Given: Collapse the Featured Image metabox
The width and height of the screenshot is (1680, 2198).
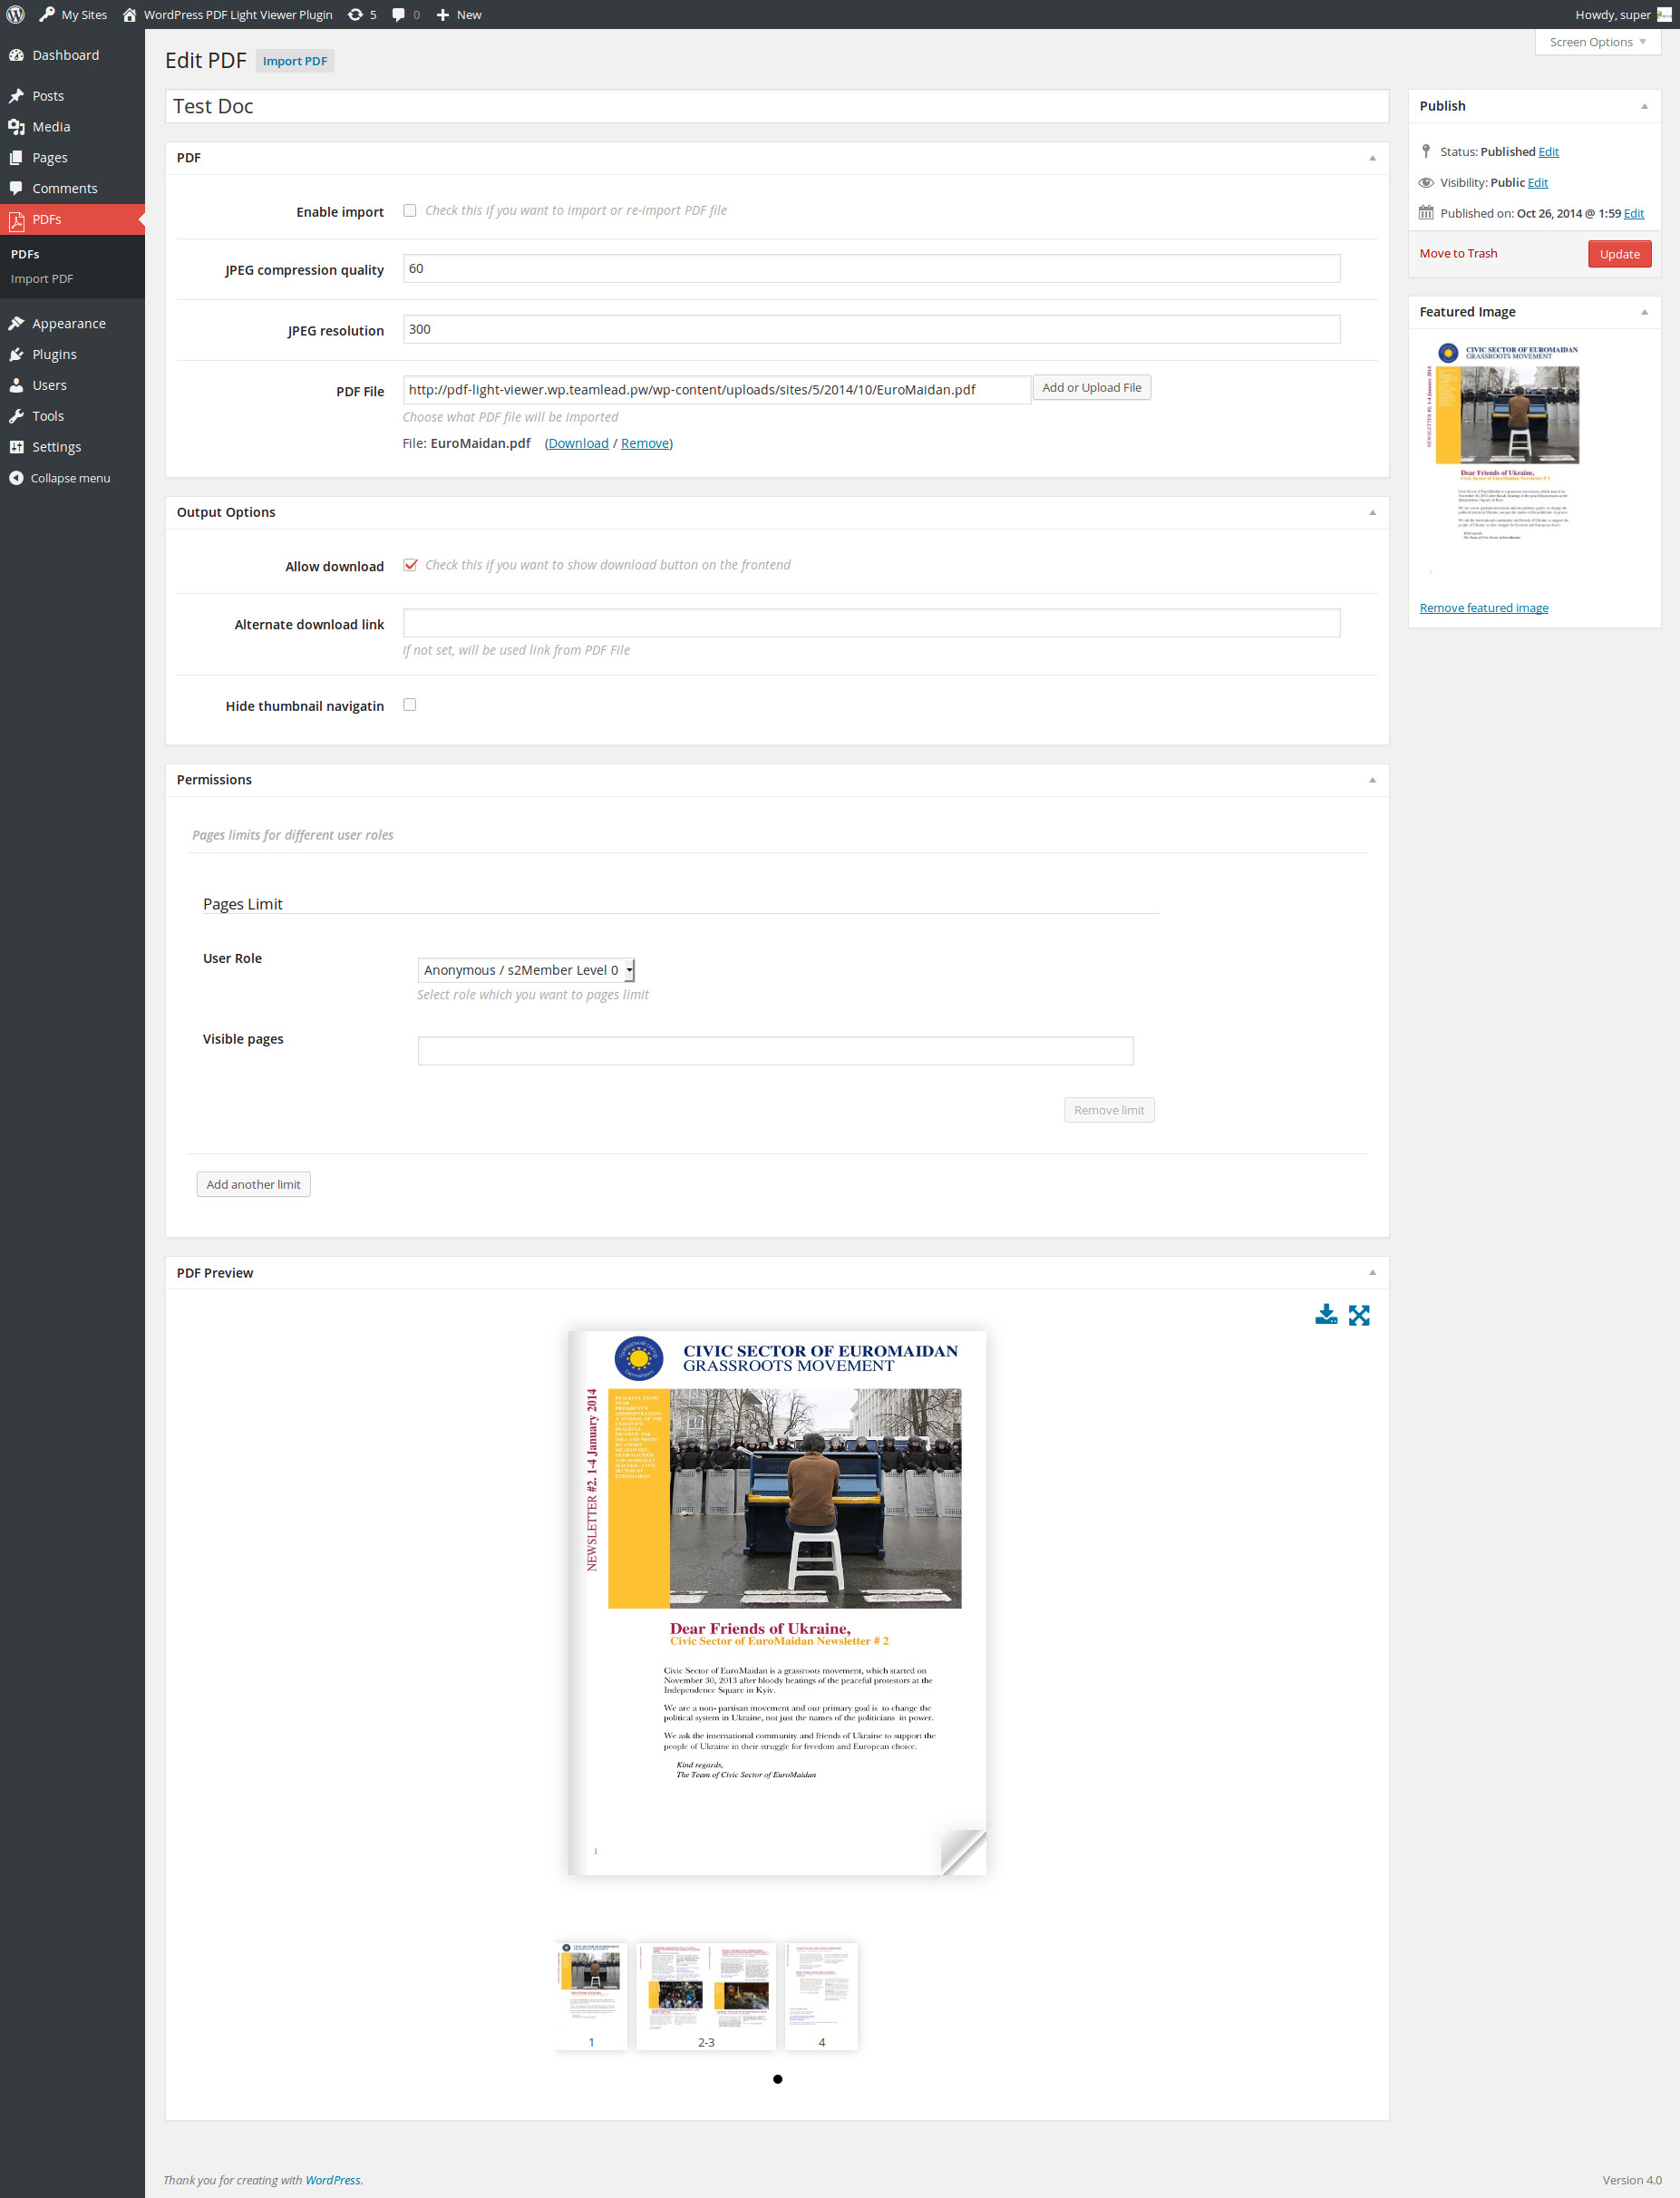Looking at the screenshot, I should pos(1644,312).
